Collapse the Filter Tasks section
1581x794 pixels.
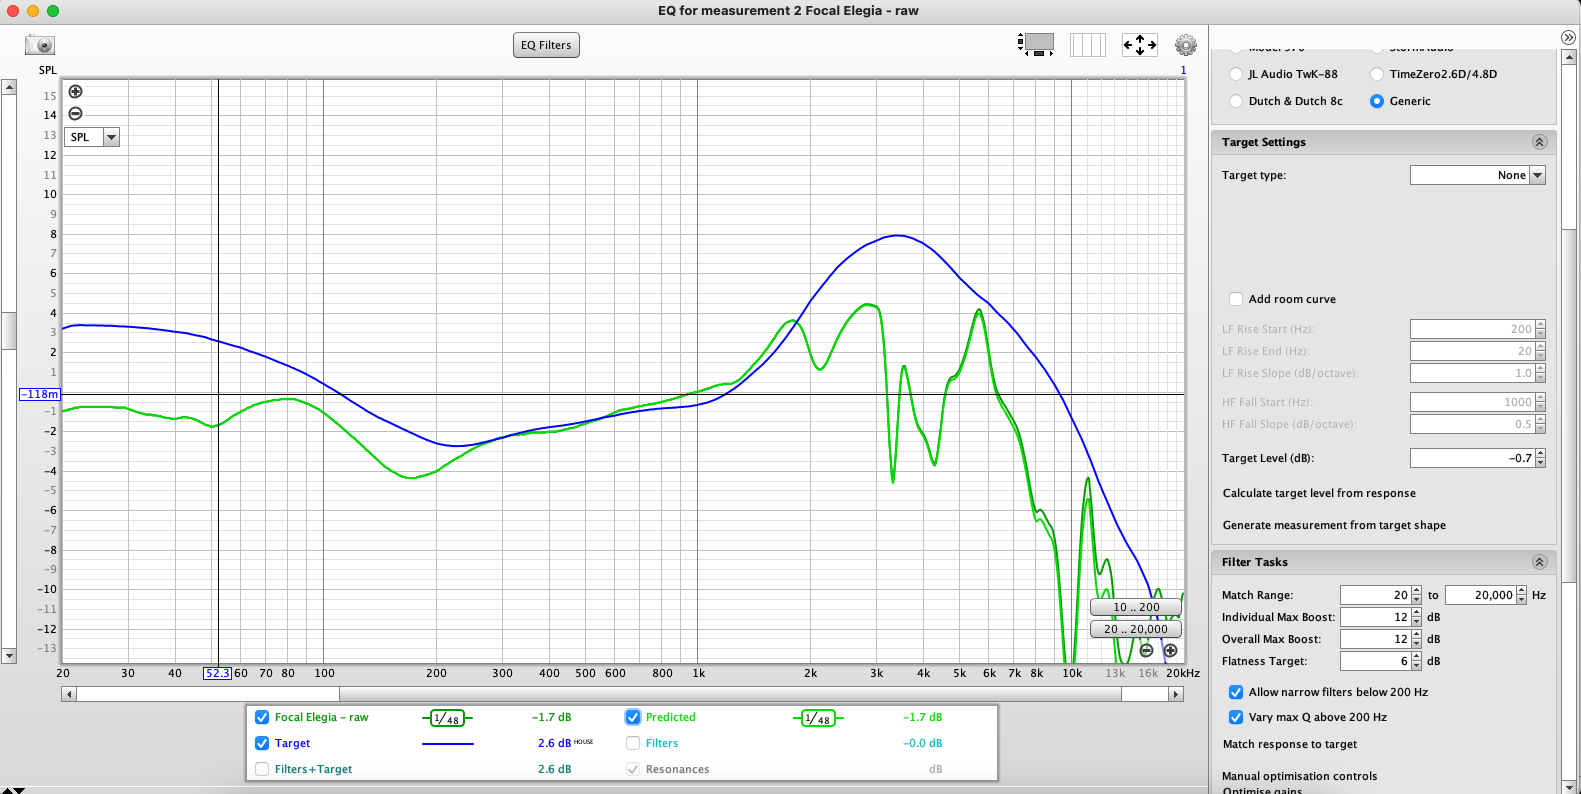coord(1540,562)
